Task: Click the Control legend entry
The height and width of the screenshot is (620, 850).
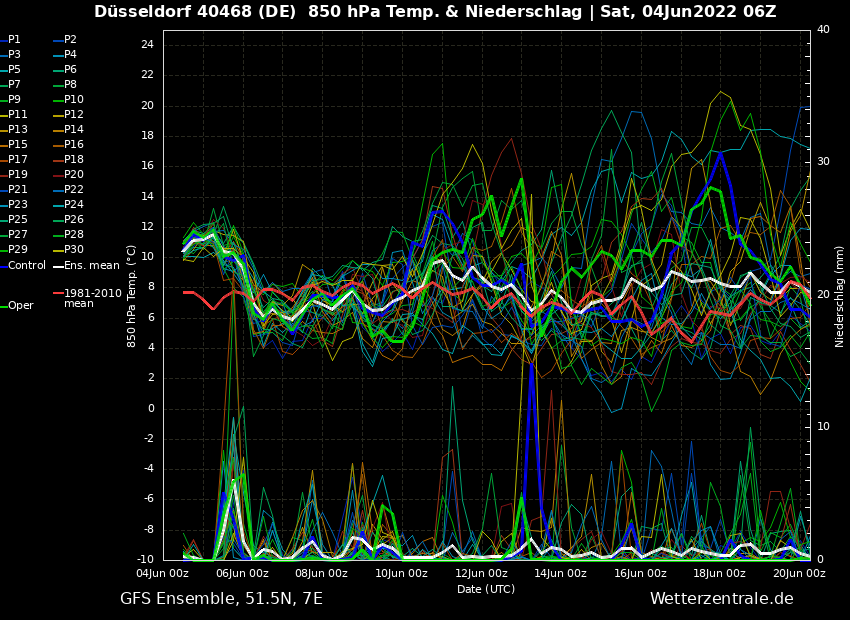Action: pyautogui.click(x=27, y=265)
